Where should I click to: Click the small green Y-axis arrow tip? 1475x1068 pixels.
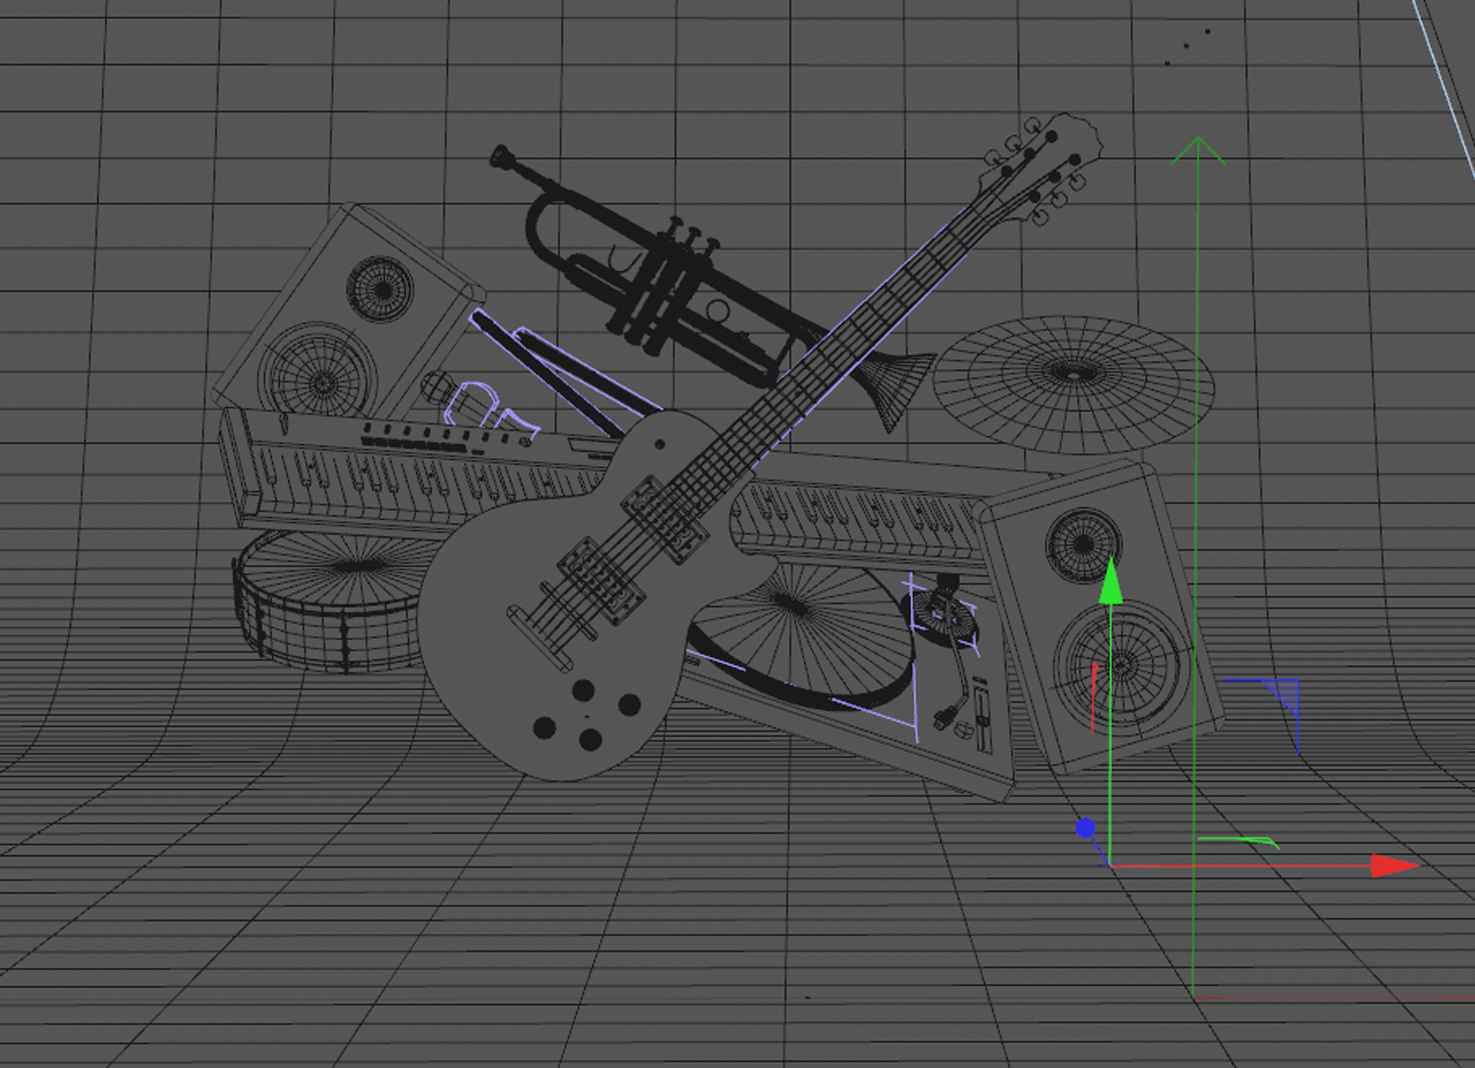(1110, 584)
